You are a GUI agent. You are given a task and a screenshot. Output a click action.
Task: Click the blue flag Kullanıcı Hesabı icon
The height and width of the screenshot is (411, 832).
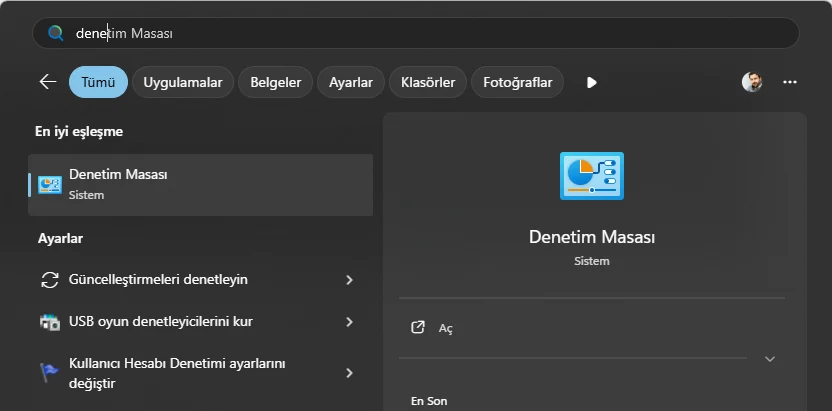(49, 373)
